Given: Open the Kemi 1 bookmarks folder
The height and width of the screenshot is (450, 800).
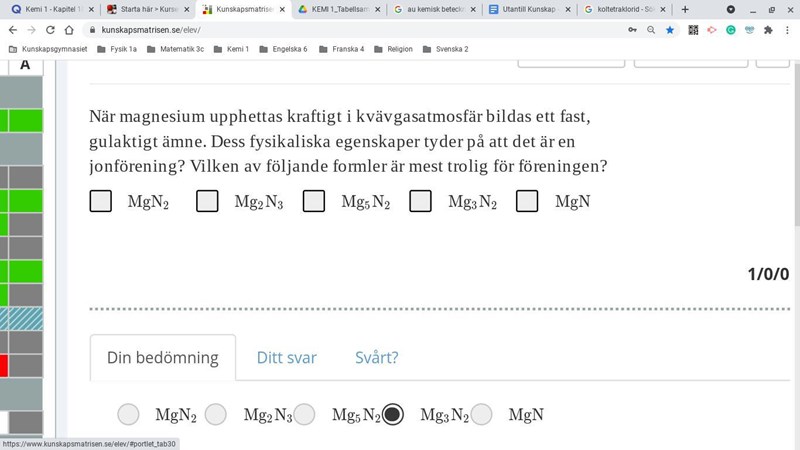Looking at the screenshot, I should pos(231,49).
